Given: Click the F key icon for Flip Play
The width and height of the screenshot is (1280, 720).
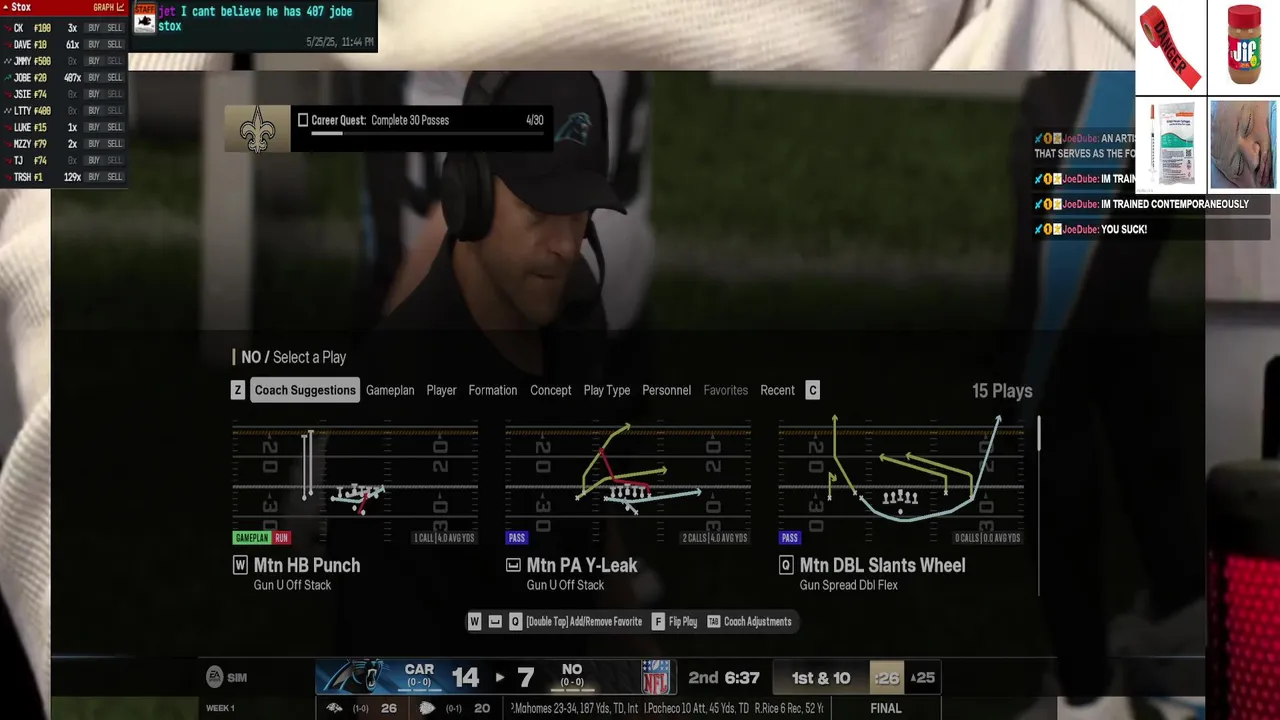Looking at the screenshot, I should [x=658, y=622].
